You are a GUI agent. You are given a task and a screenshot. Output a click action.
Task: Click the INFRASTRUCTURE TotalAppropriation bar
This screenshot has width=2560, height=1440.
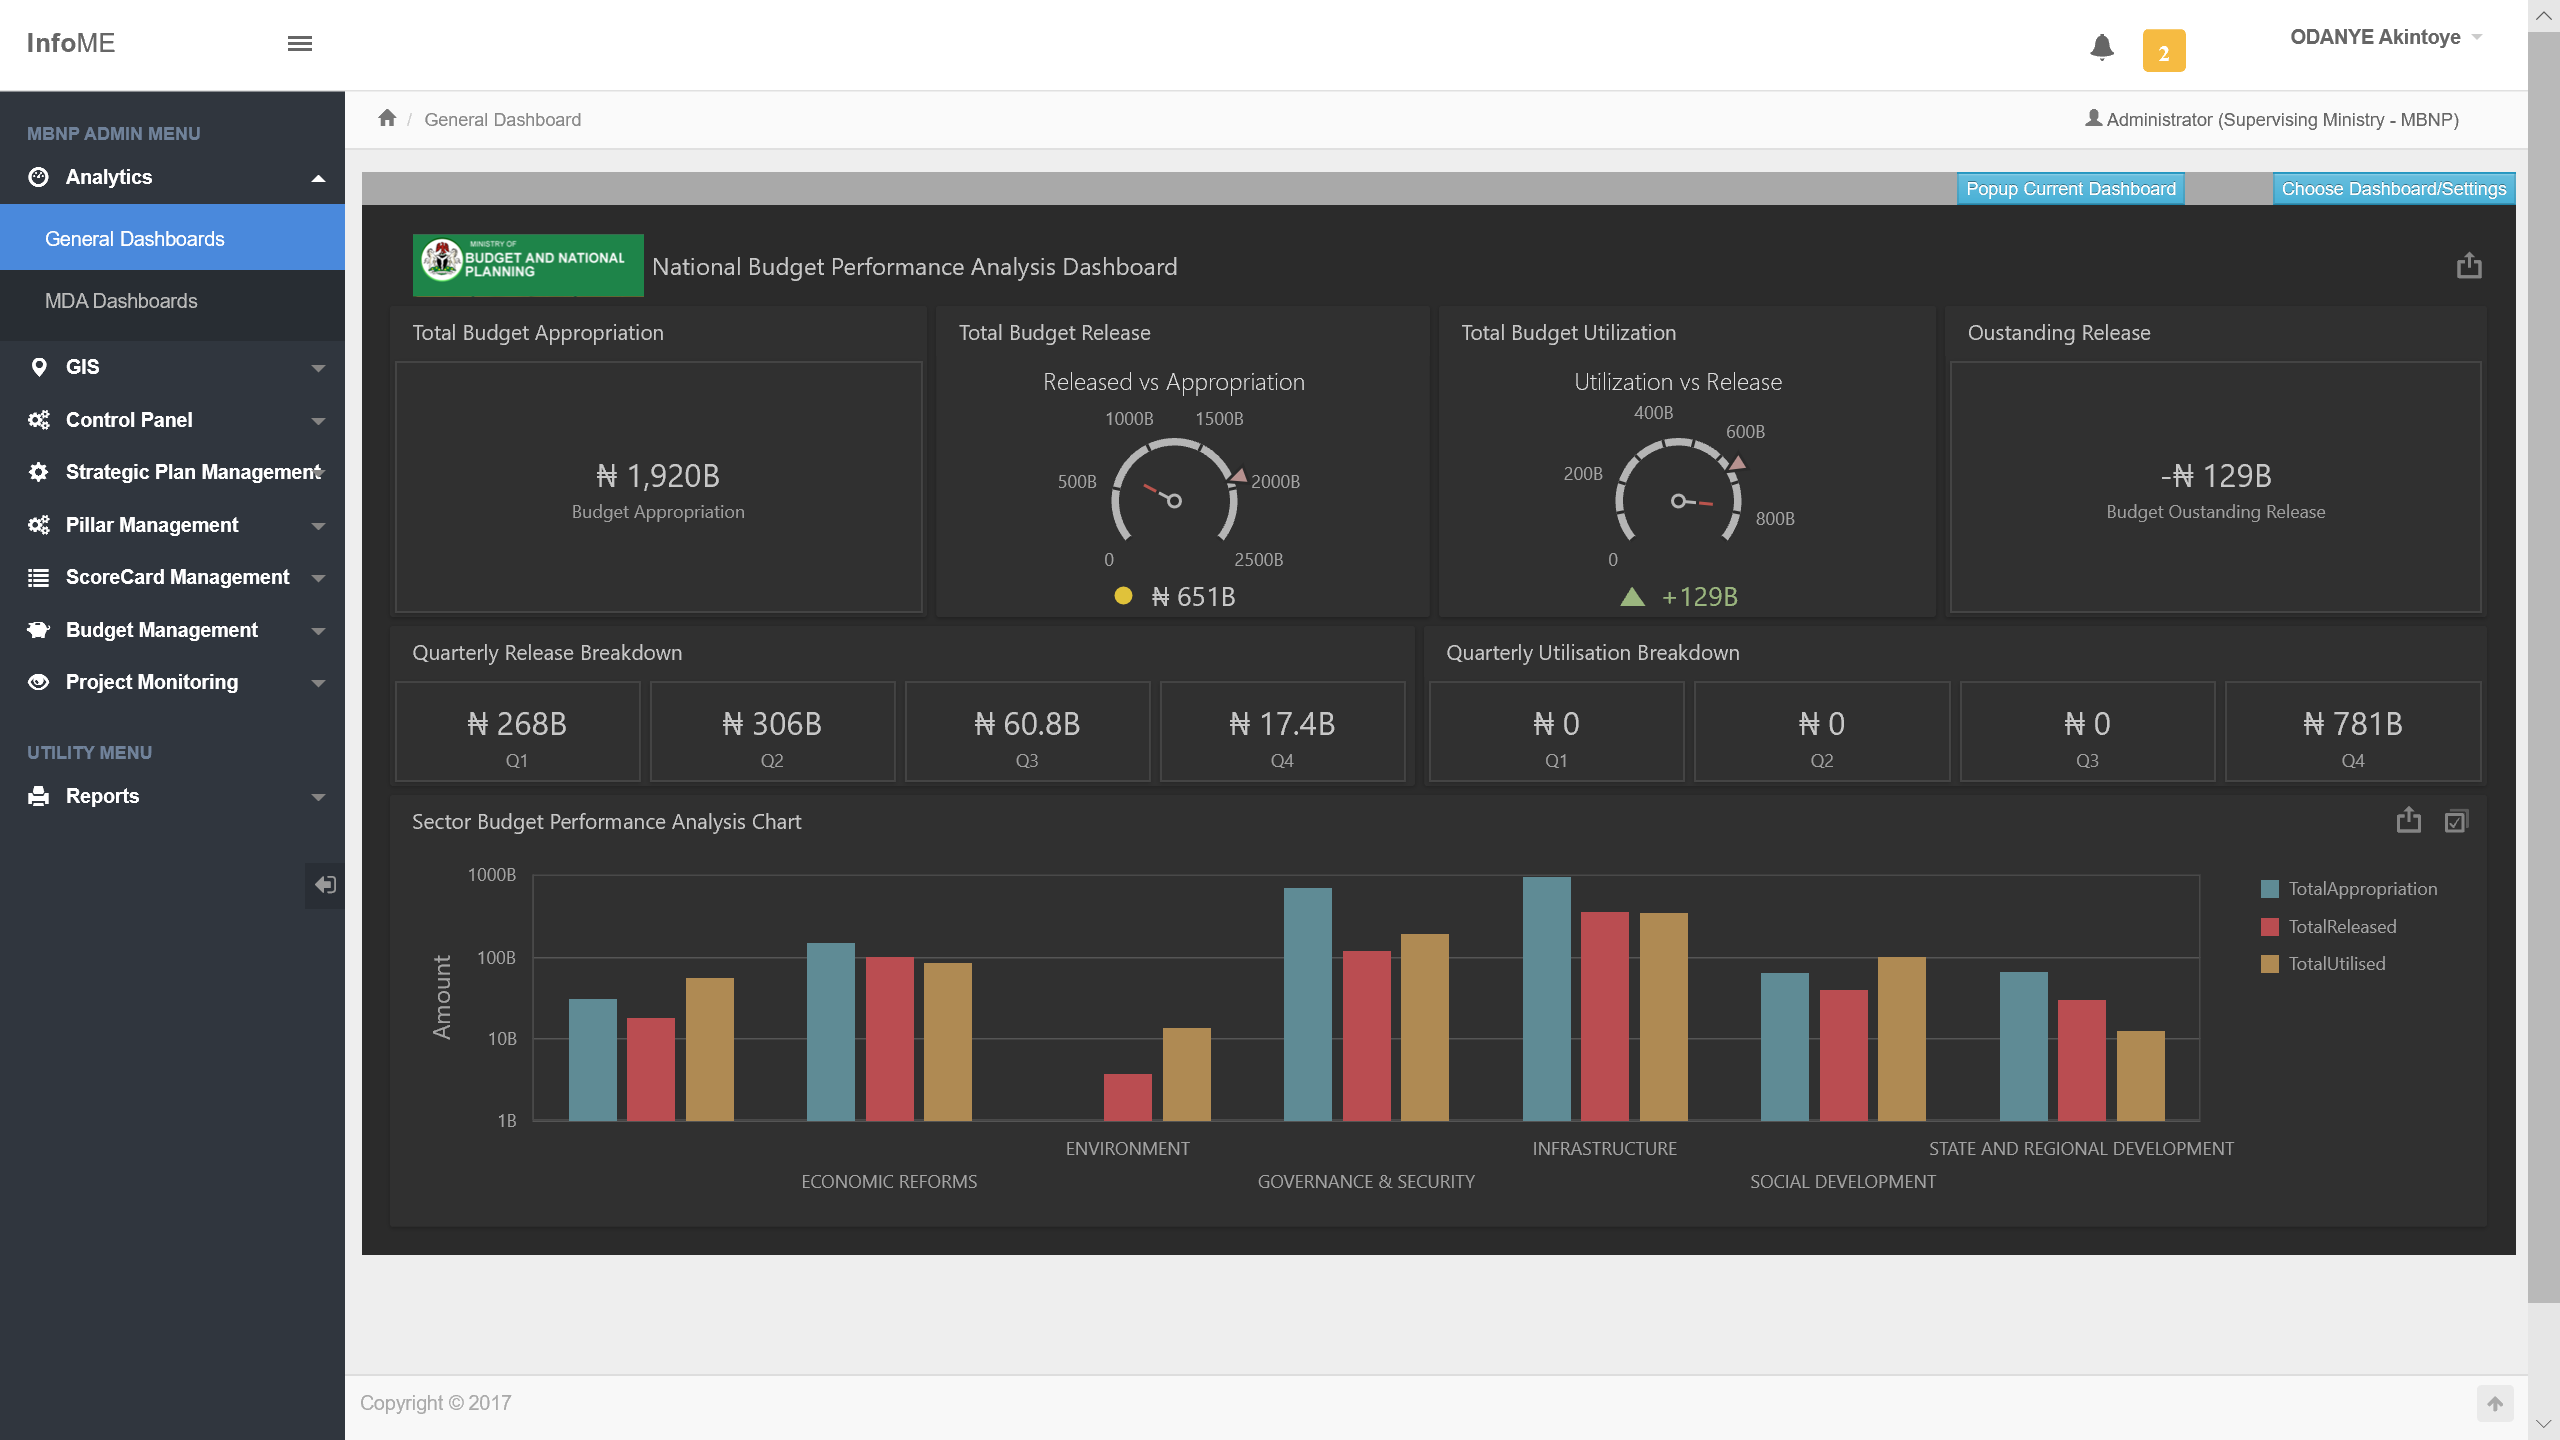click(1546, 998)
